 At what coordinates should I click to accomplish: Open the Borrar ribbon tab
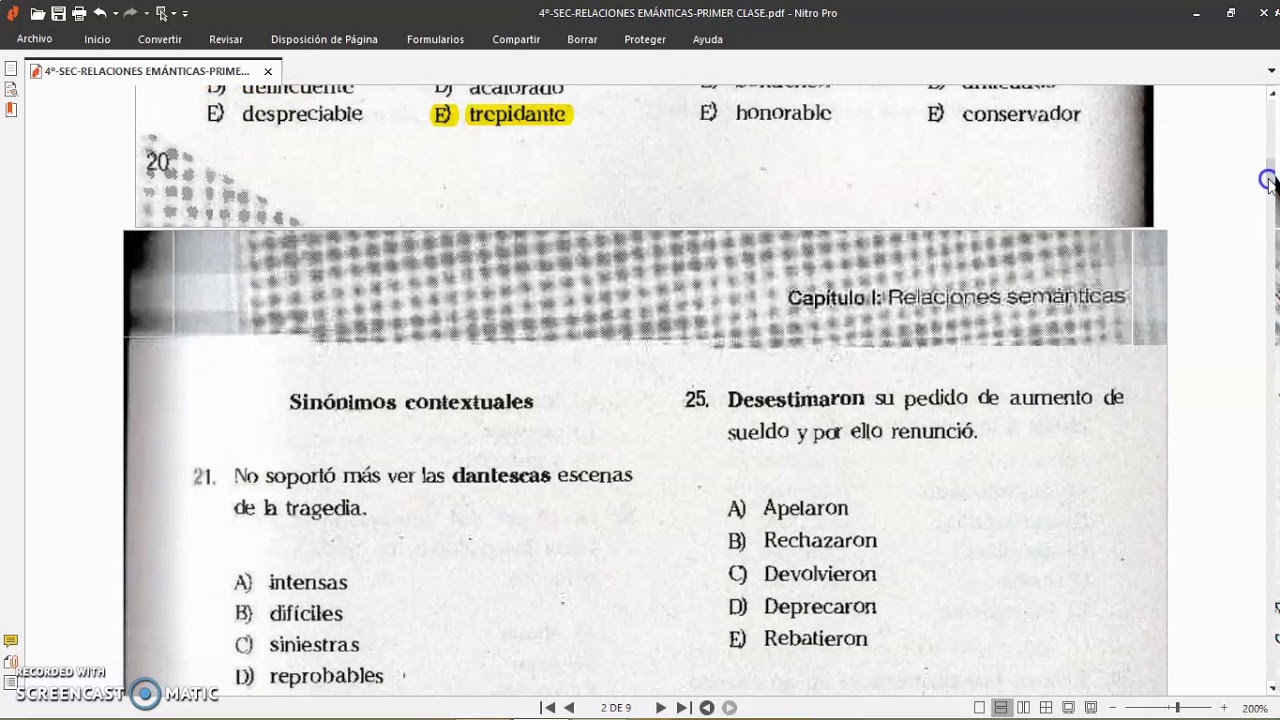pyautogui.click(x=582, y=39)
